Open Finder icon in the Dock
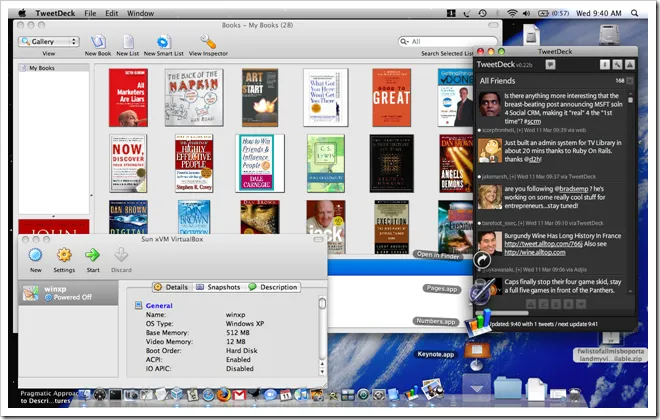 click(85, 394)
